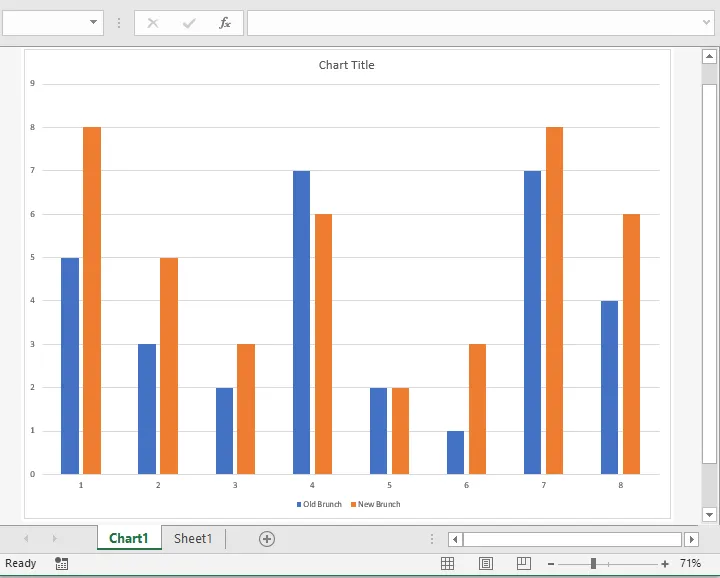Add a new sheet with plus button

coord(267,539)
